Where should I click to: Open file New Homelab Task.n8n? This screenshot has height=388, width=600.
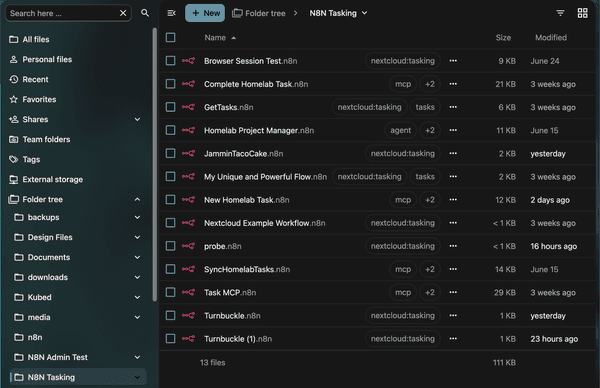click(246, 200)
